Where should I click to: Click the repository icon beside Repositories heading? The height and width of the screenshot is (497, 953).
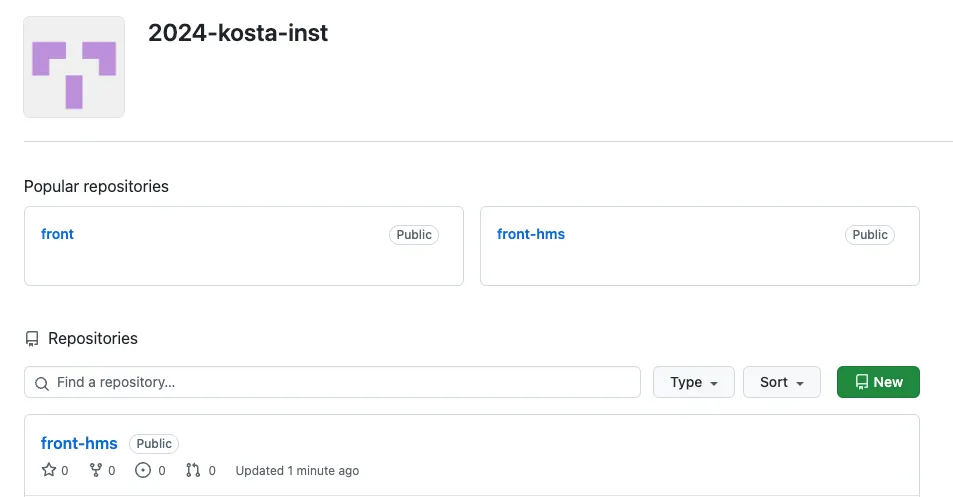[32, 339]
